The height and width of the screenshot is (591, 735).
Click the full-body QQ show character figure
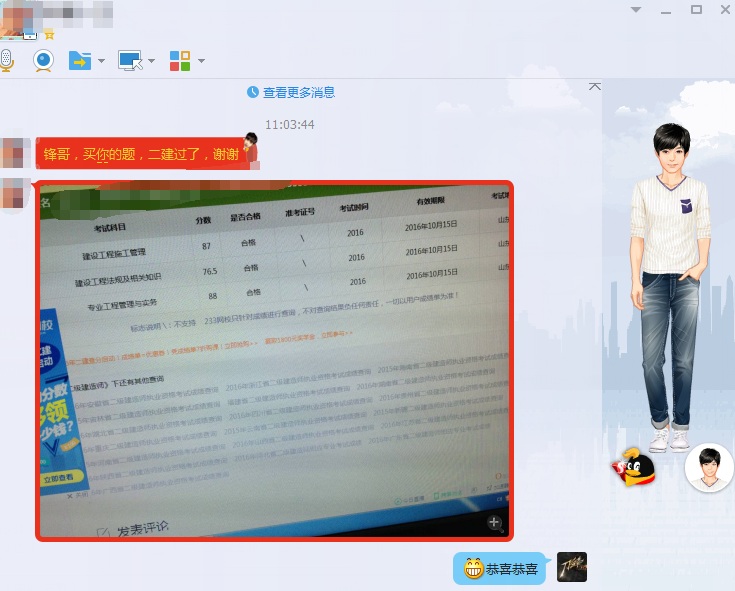[x=670, y=287]
